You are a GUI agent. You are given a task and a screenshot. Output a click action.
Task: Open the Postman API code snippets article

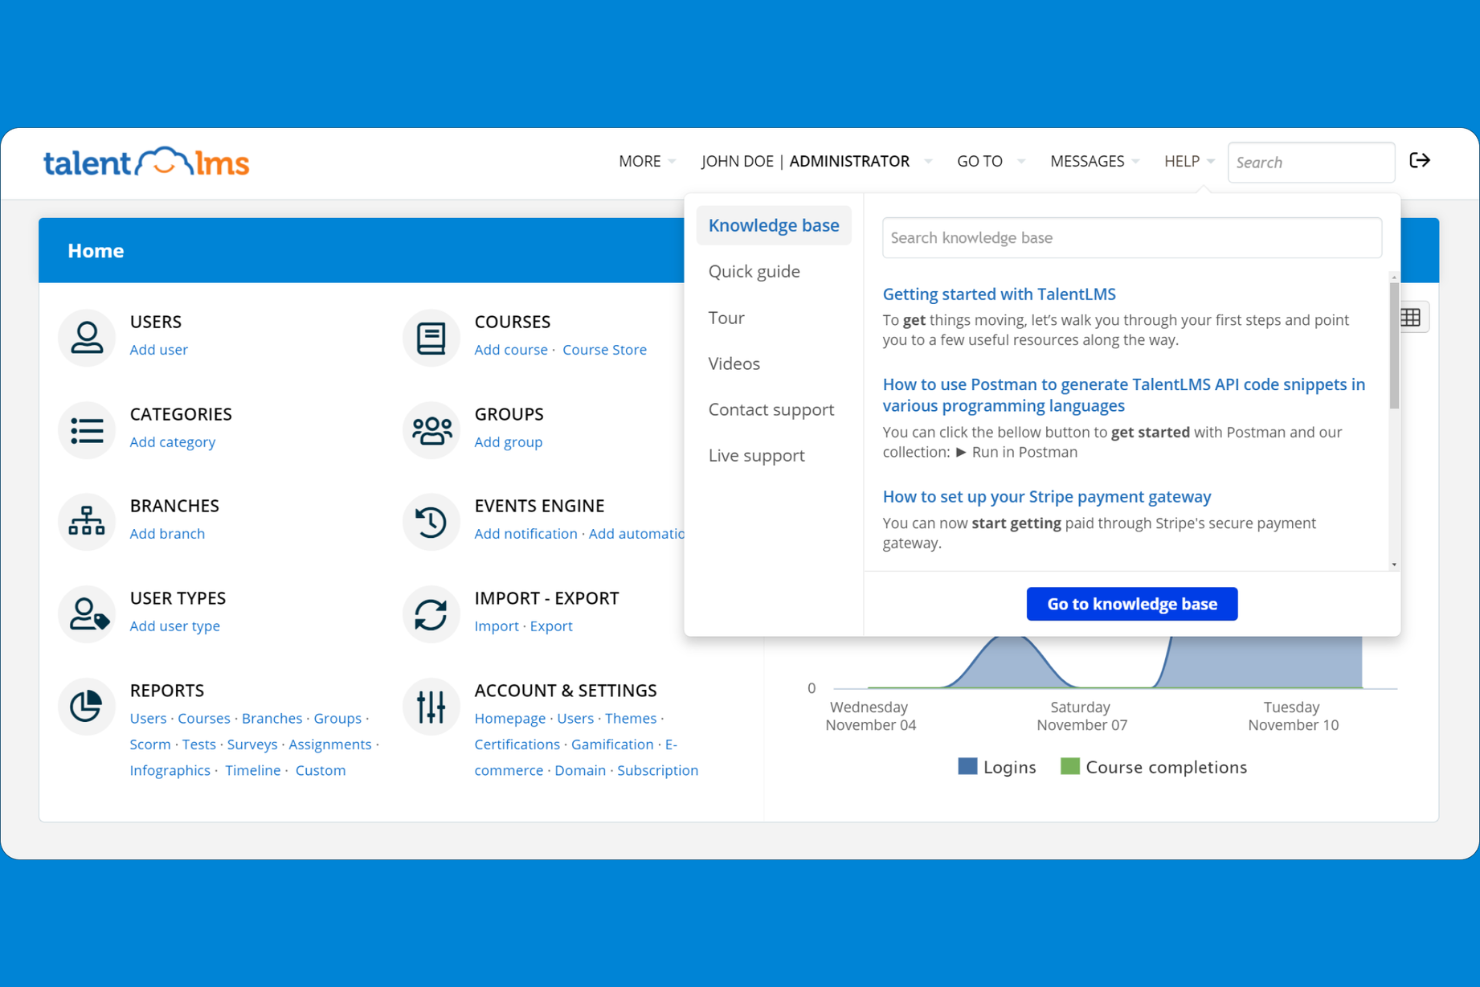pyautogui.click(x=1123, y=395)
